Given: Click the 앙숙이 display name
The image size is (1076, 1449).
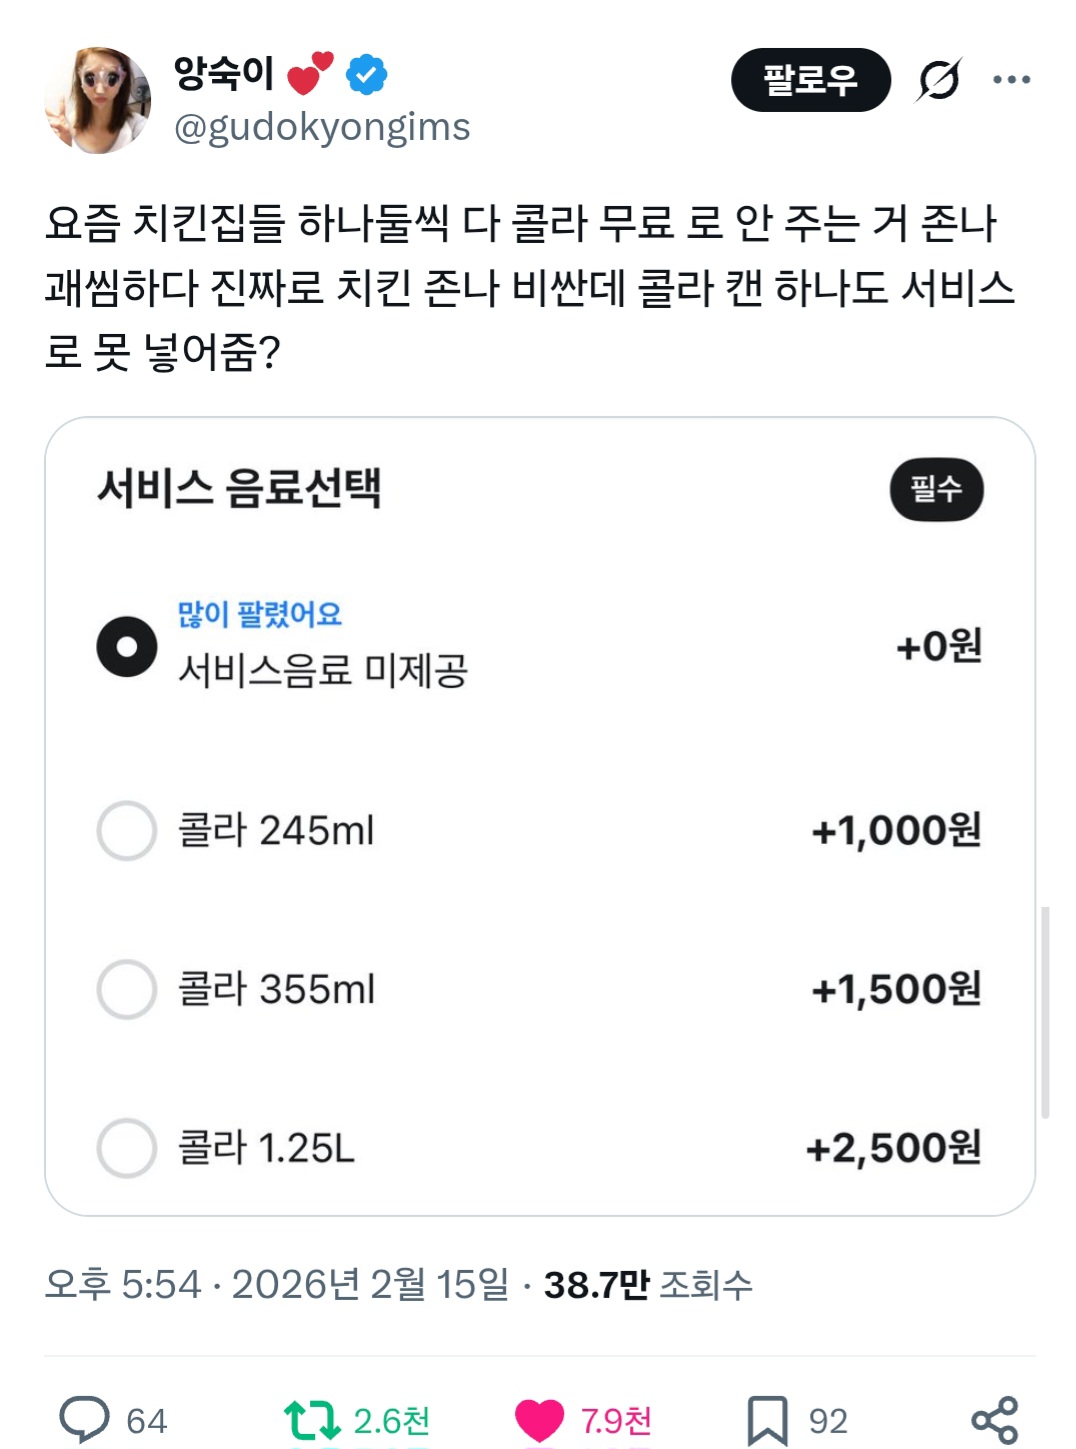Looking at the screenshot, I should pos(223,74).
